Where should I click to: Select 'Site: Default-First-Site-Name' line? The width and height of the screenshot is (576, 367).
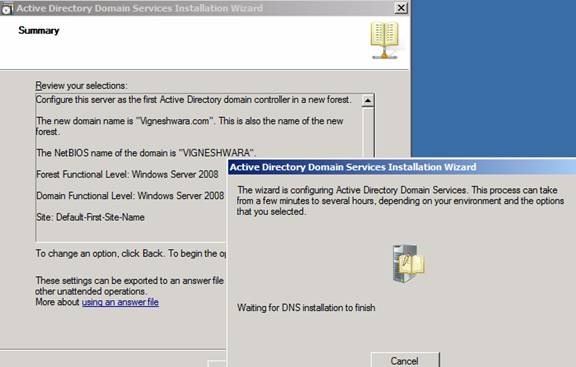90,217
